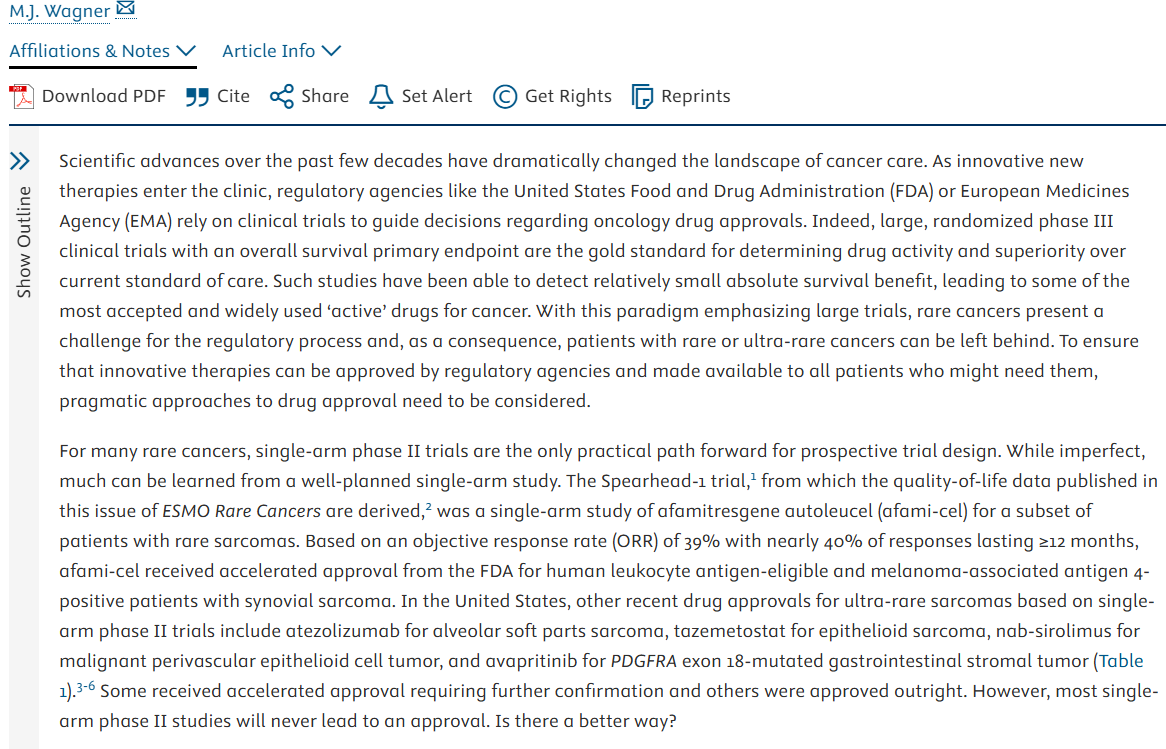
Task: Expand the Affiliations & Notes section
Action: 102,51
